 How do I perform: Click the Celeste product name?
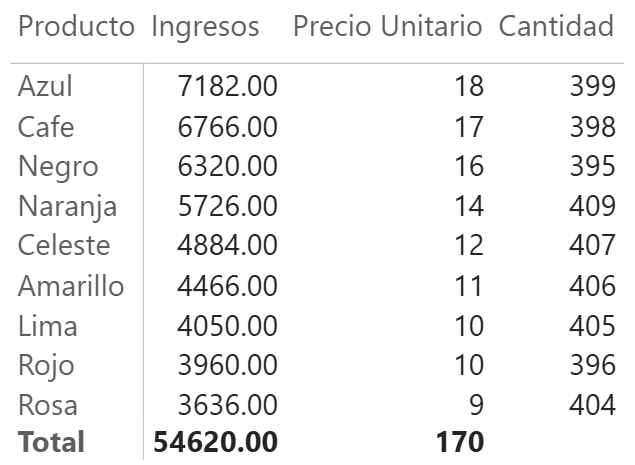(64, 246)
